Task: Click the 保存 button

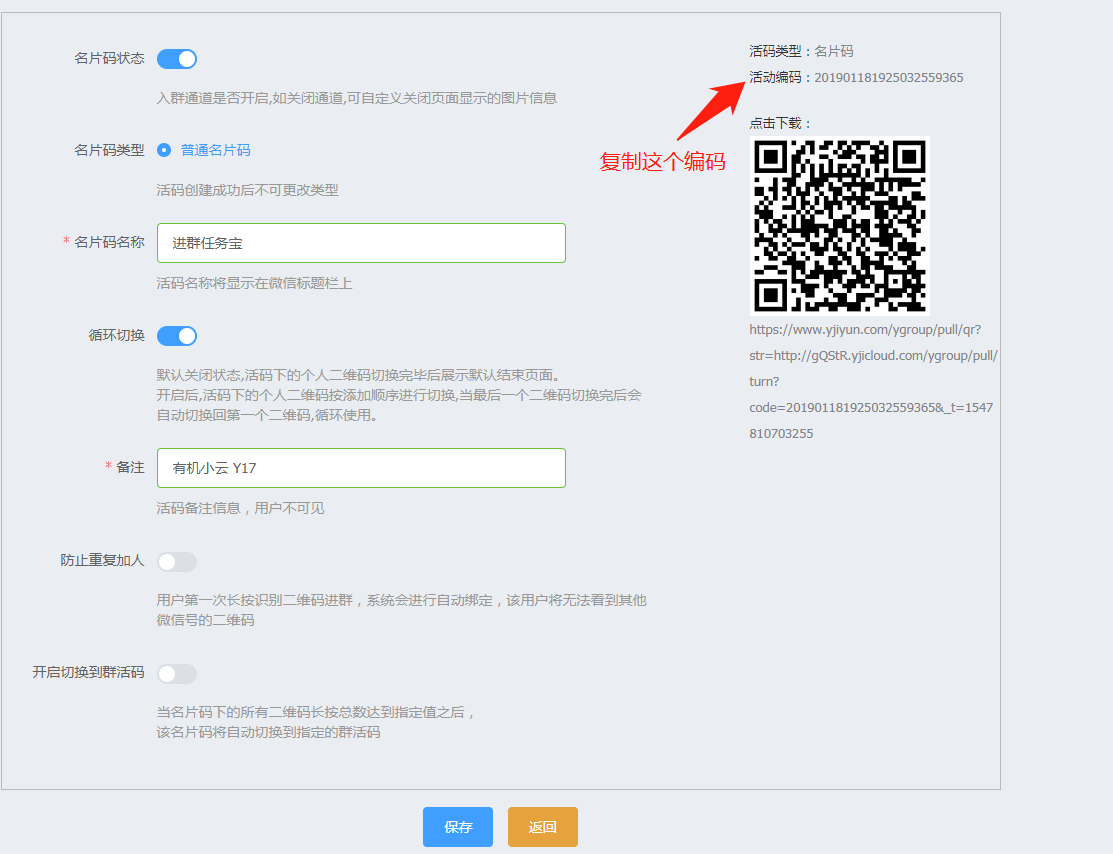Action: click(458, 827)
